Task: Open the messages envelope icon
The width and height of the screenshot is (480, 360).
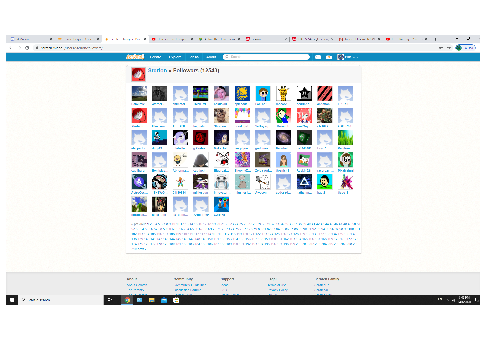Action: tap(318, 57)
